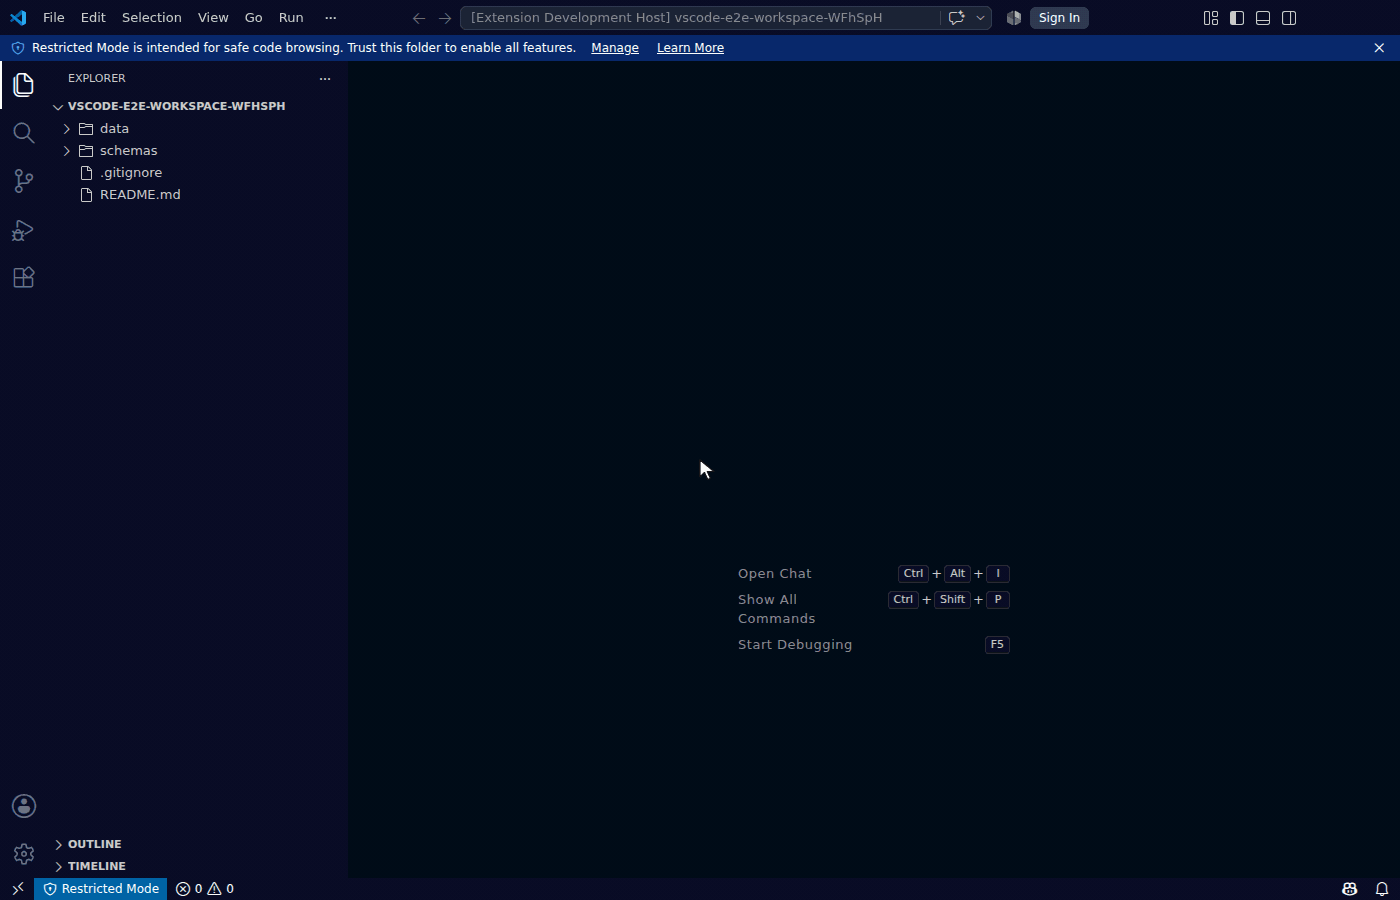Show more menu bar items (ellipsis)
Image resolution: width=1400 pixels, height=900 pixels.
click(331, 18)
